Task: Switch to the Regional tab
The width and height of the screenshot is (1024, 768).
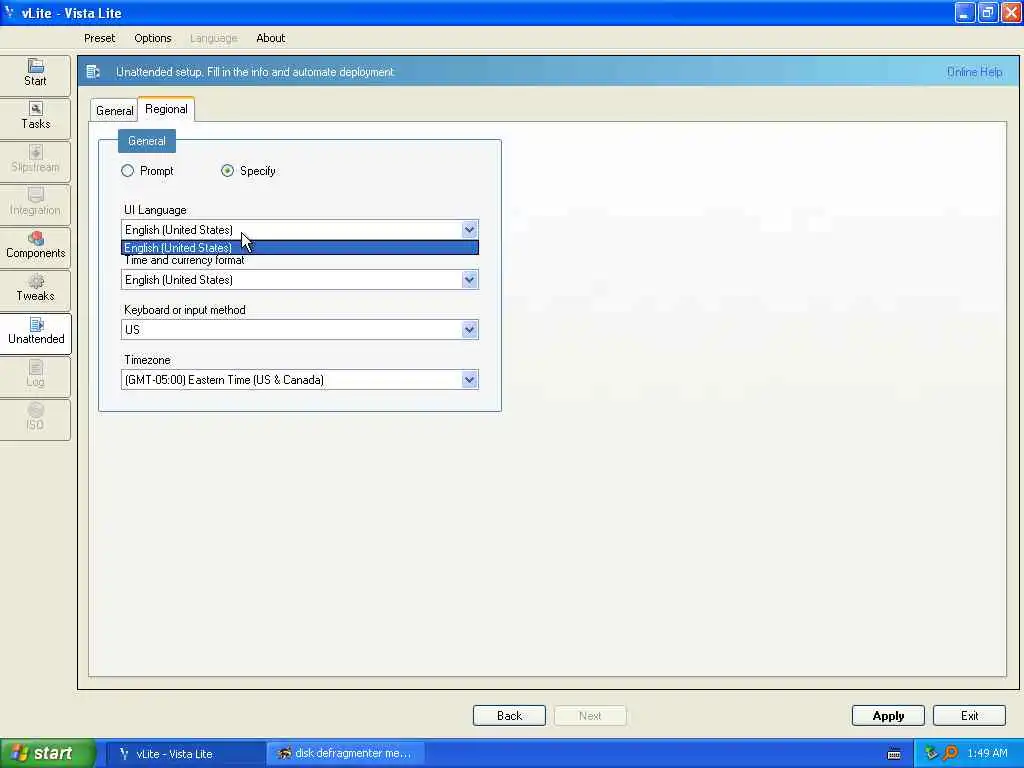Action: (x=166, y=109)
